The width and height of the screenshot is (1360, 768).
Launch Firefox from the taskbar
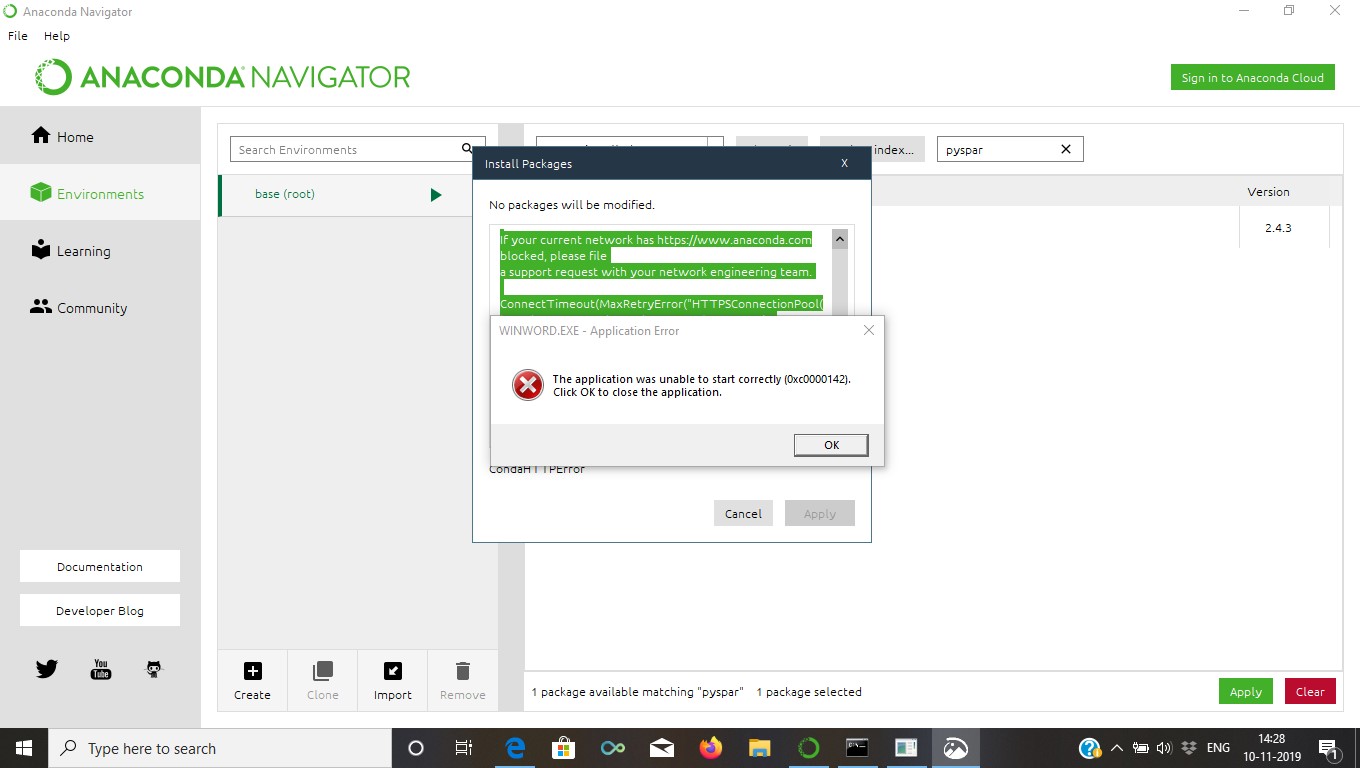pos(710,748)
